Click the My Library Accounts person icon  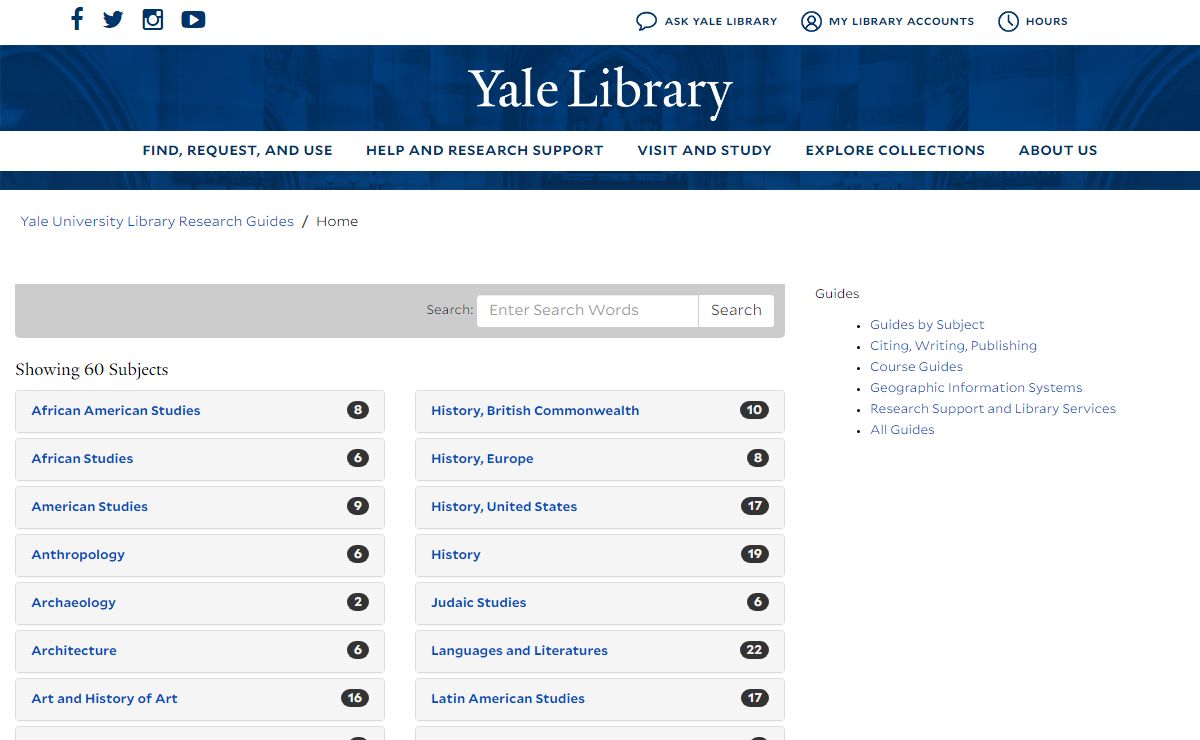pos(811,21)
